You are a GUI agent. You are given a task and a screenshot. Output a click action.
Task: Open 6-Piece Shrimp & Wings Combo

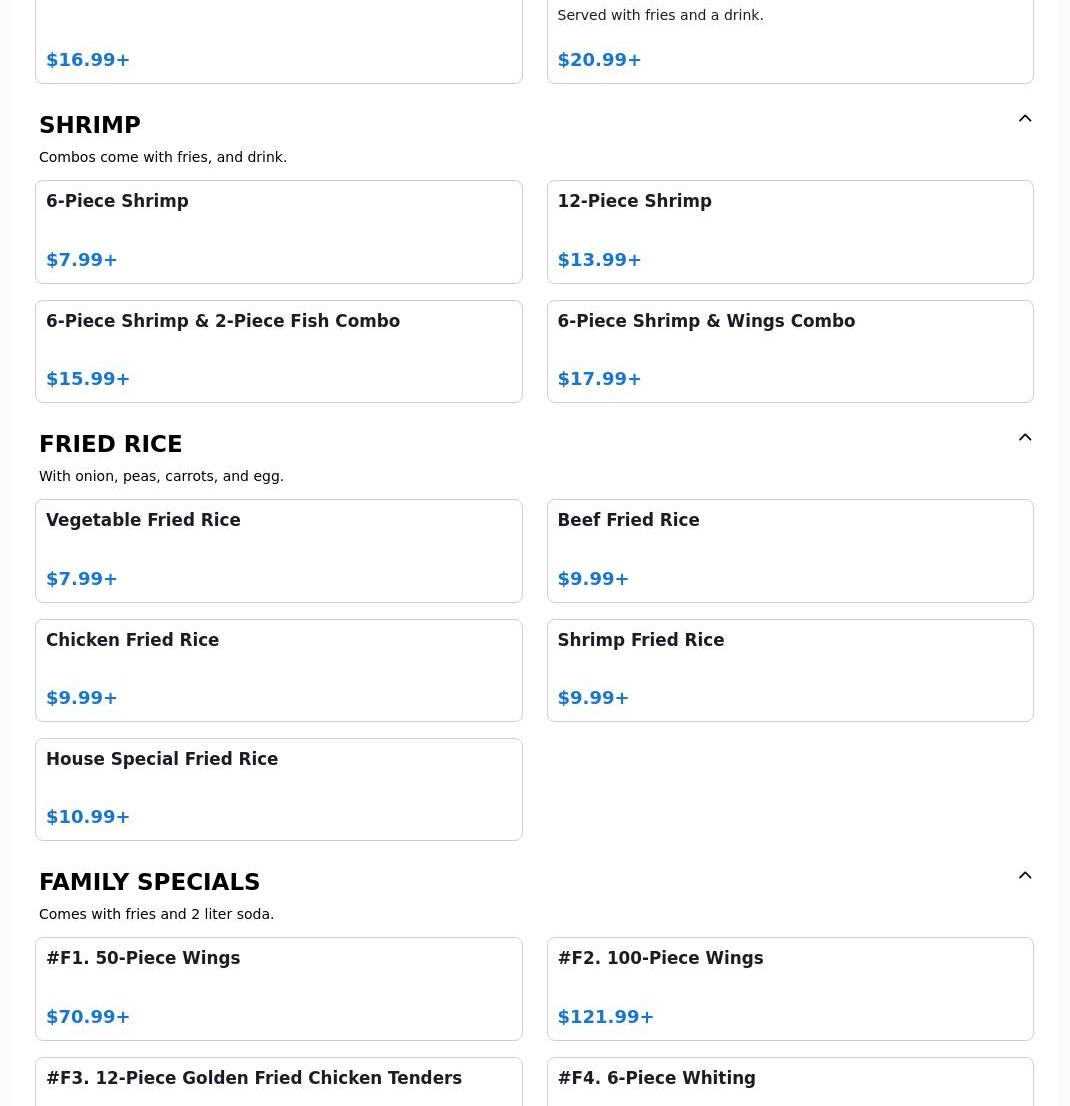pyautogui.click(x=790, y=351)
